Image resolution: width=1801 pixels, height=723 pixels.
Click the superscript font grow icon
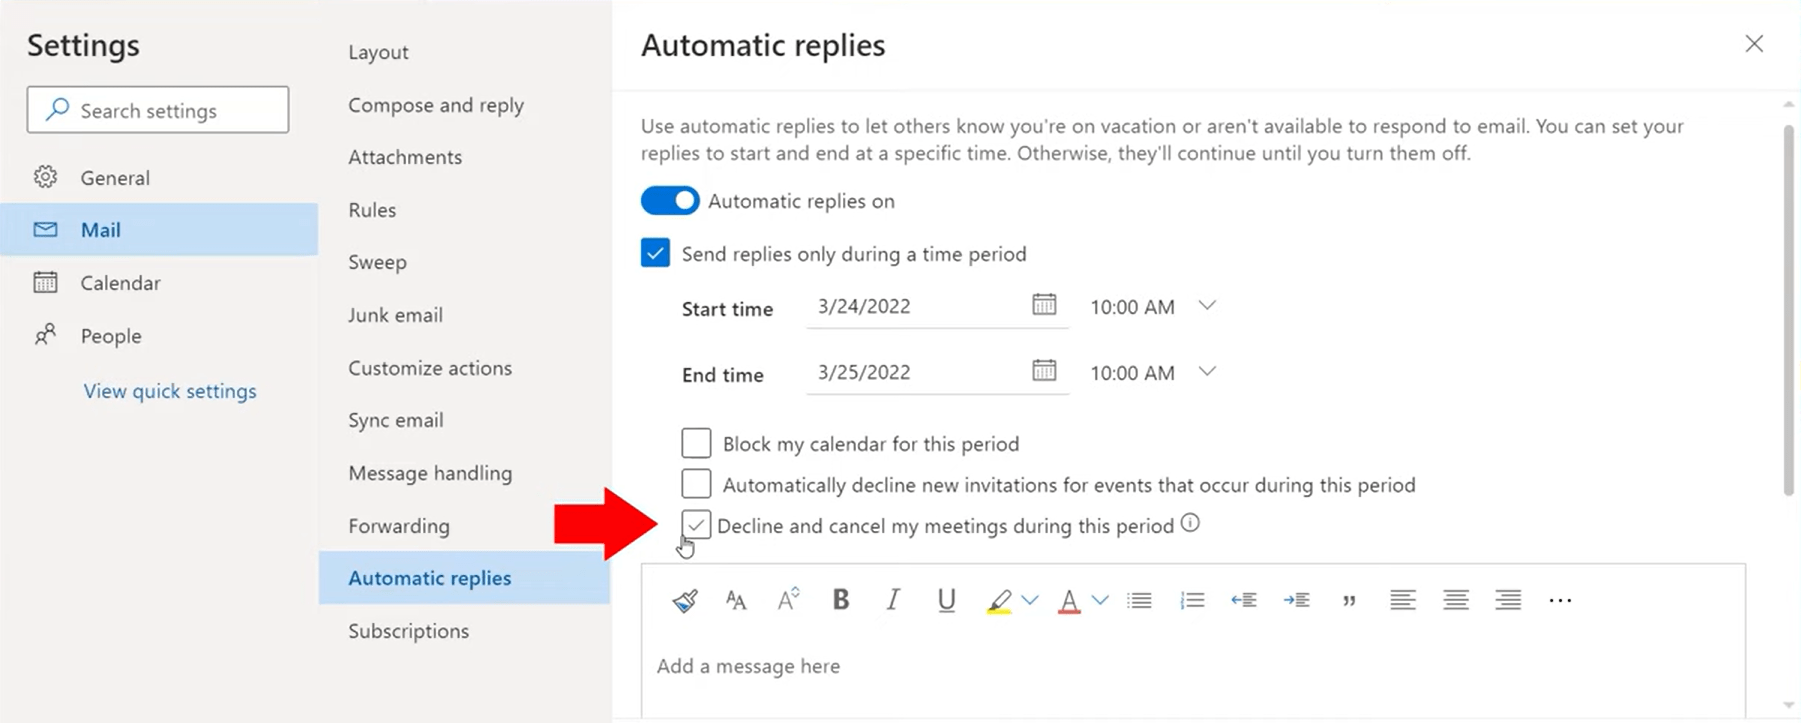[x=788, y=599]
